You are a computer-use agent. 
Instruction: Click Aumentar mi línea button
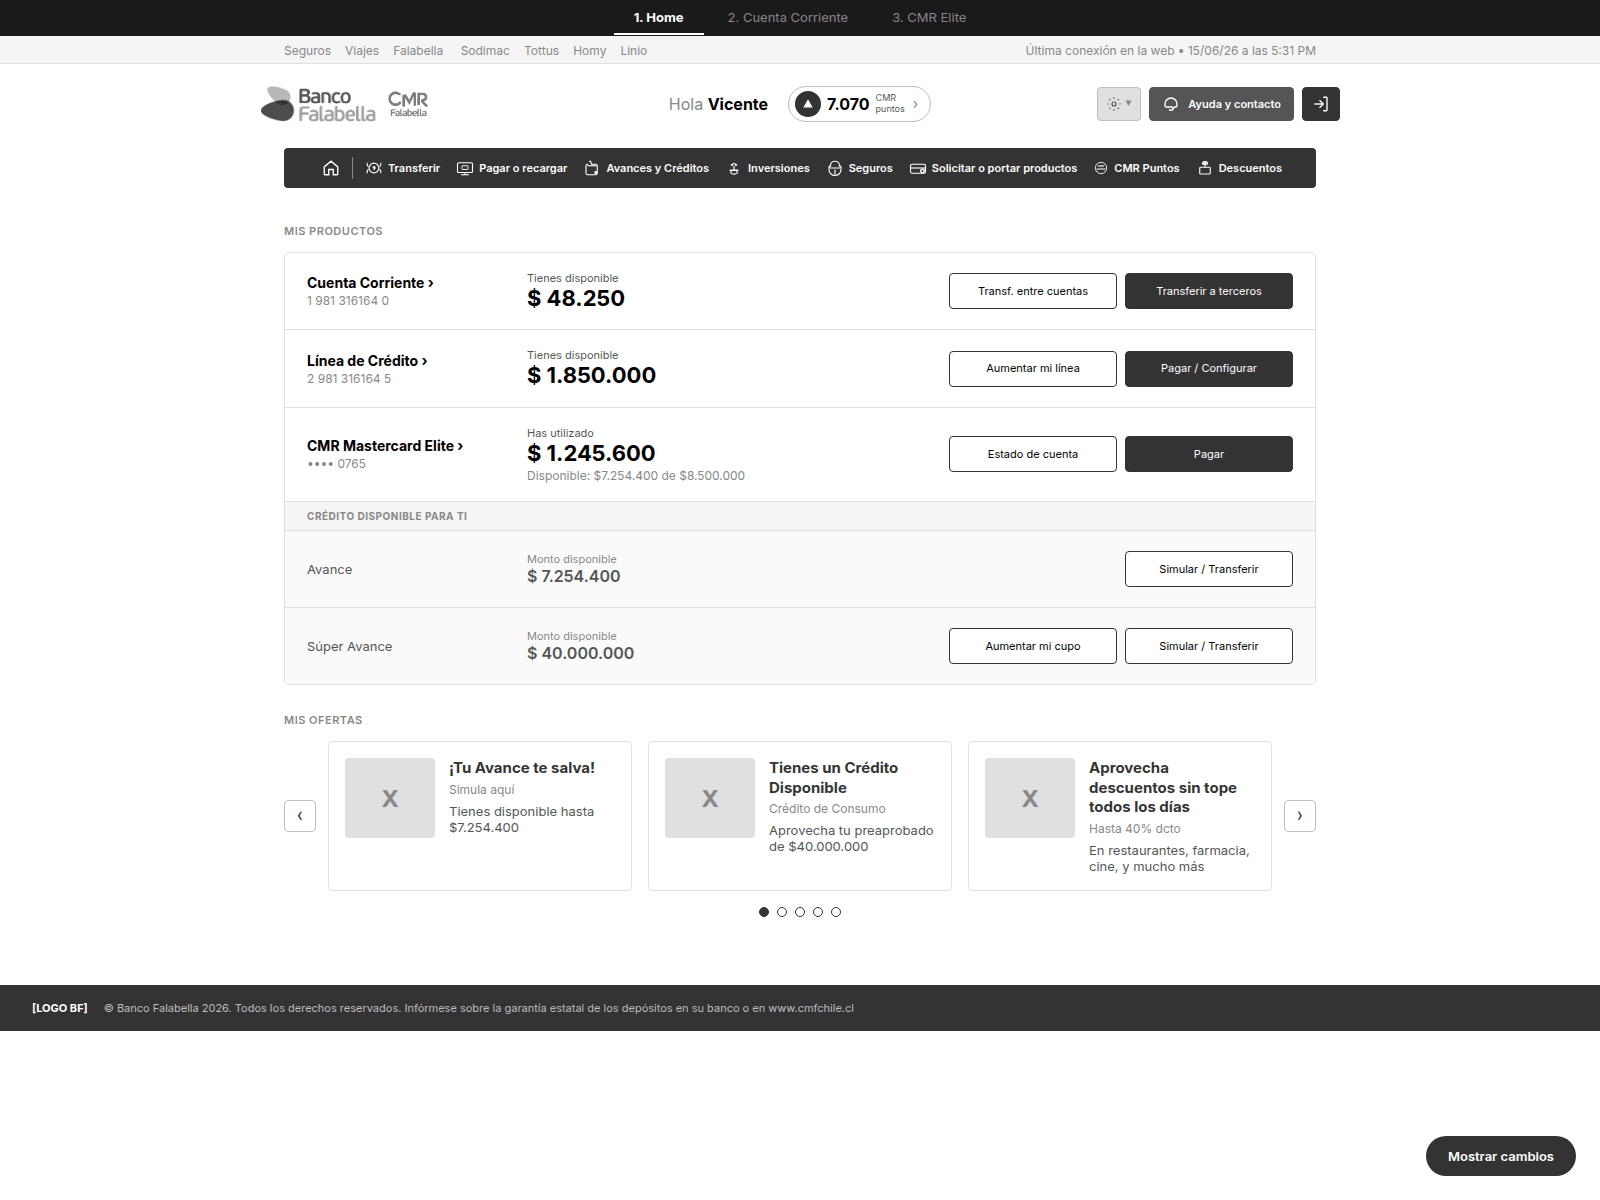[x=1033, y=369]
